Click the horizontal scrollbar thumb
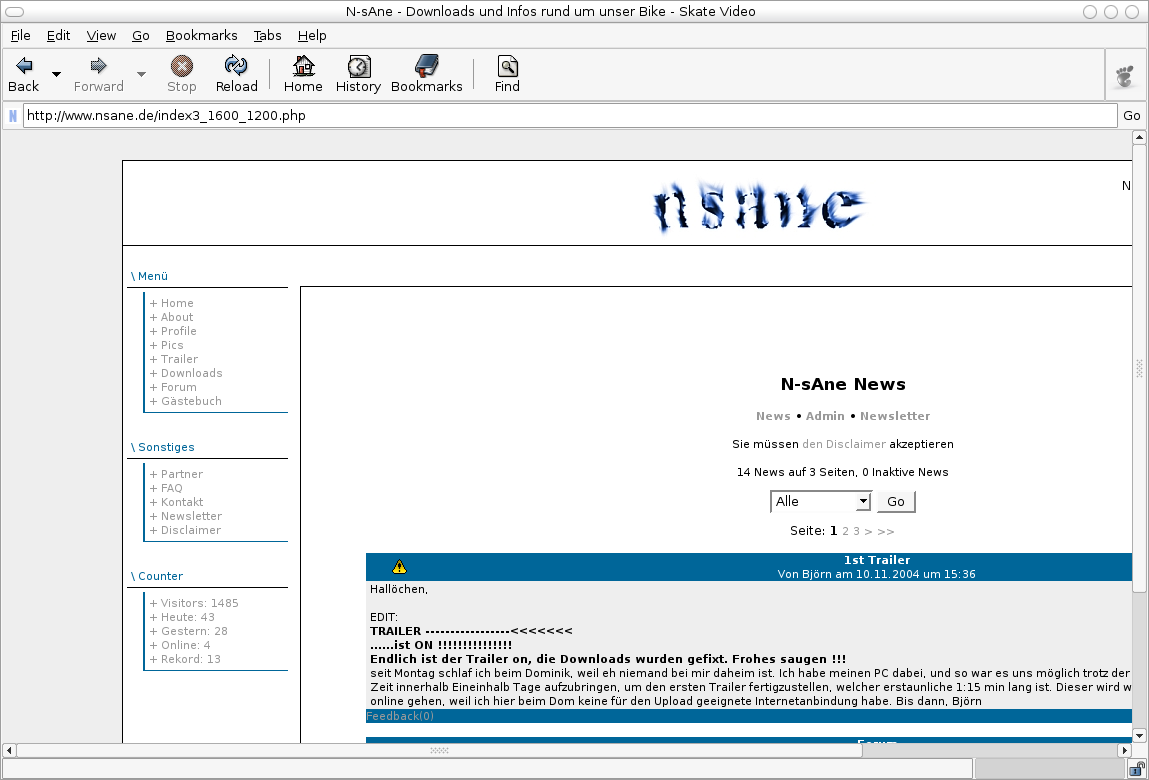 click(440, 750)
